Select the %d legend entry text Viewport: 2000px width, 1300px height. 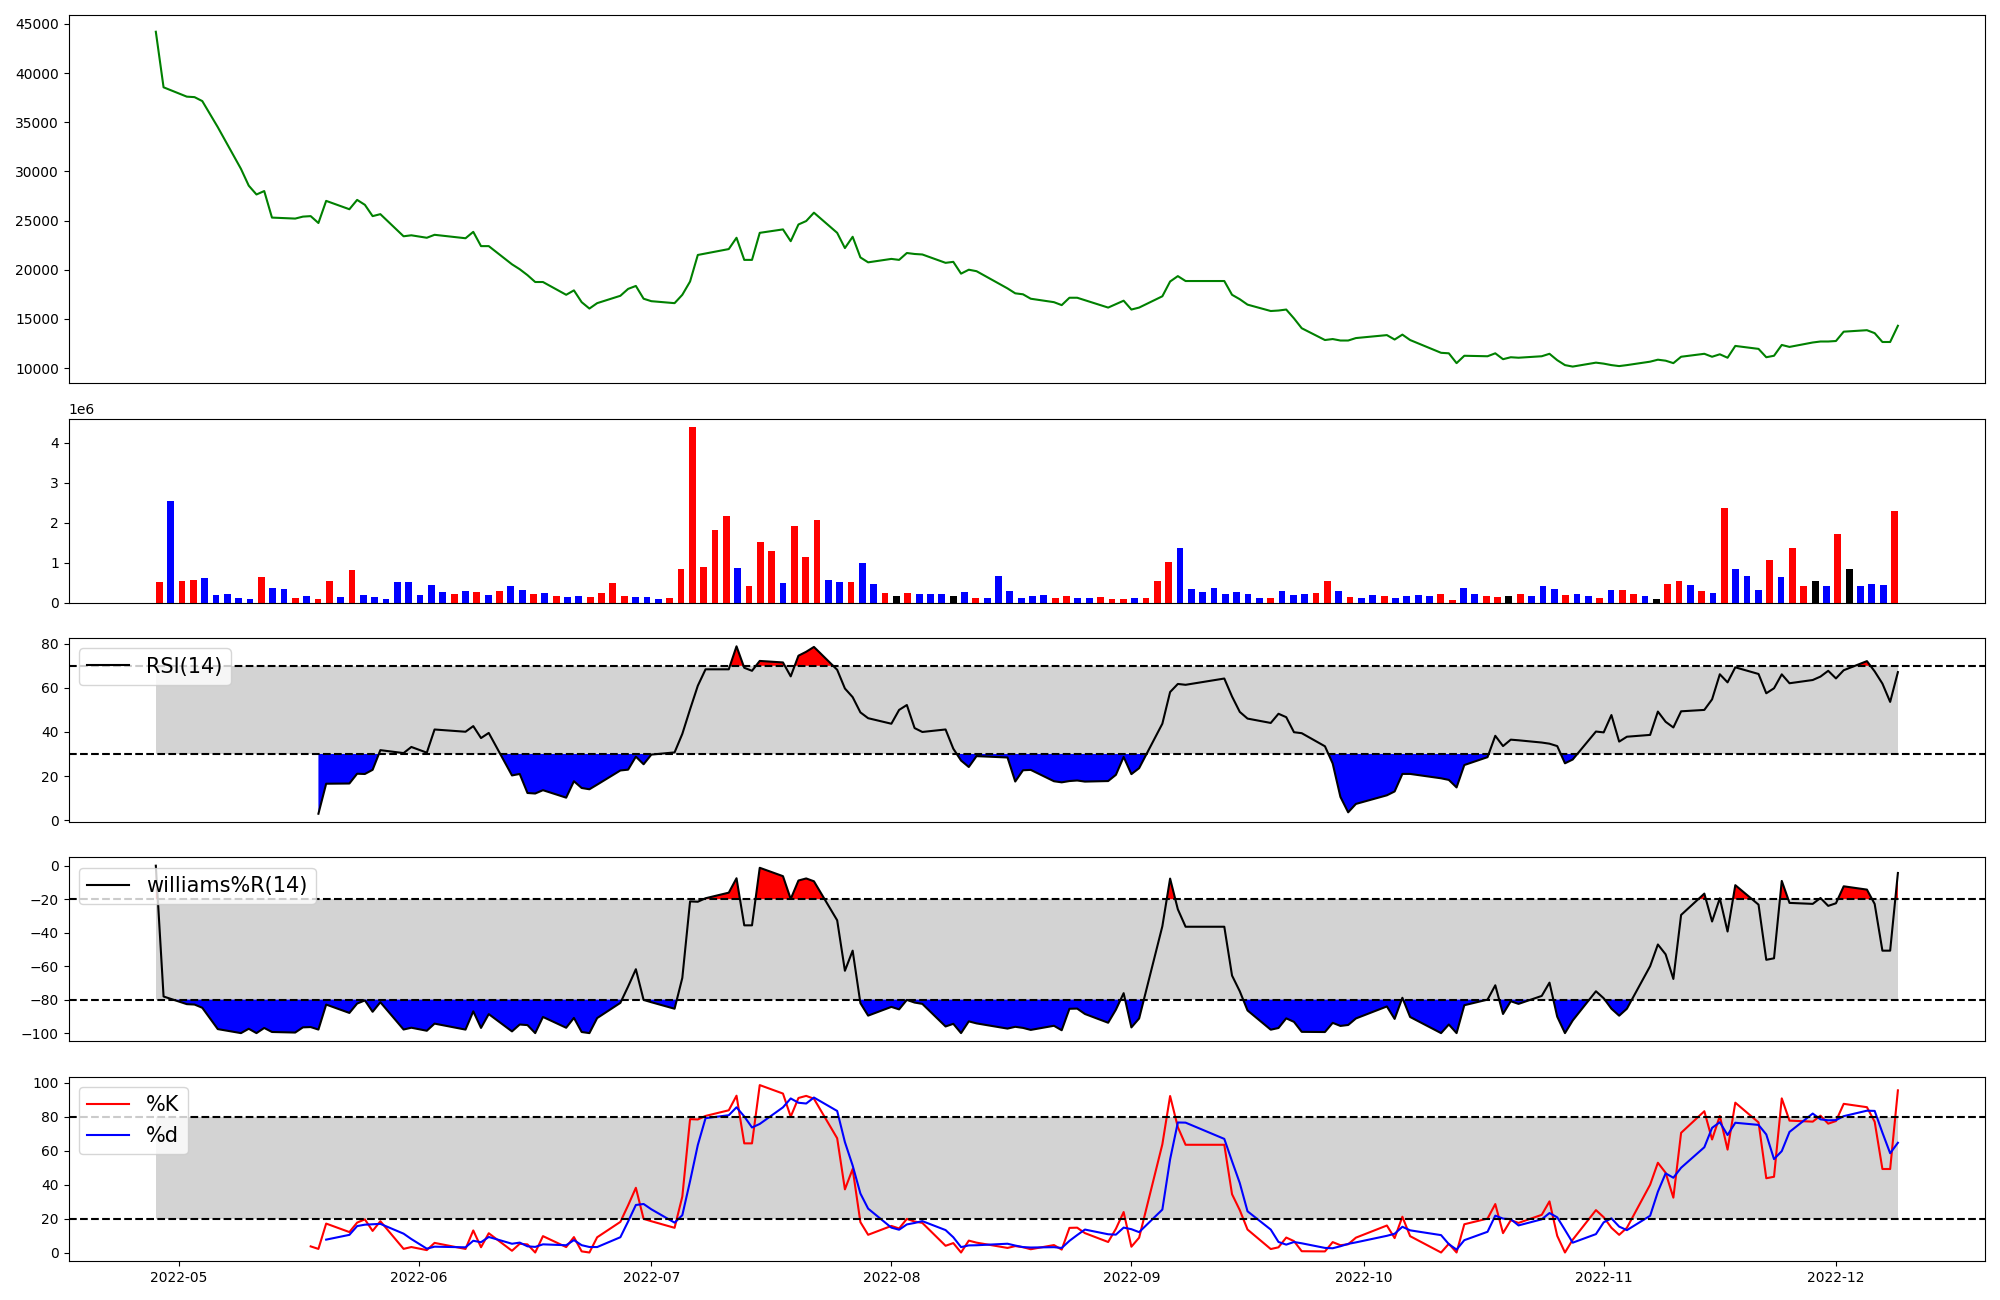click(162, 1135)
